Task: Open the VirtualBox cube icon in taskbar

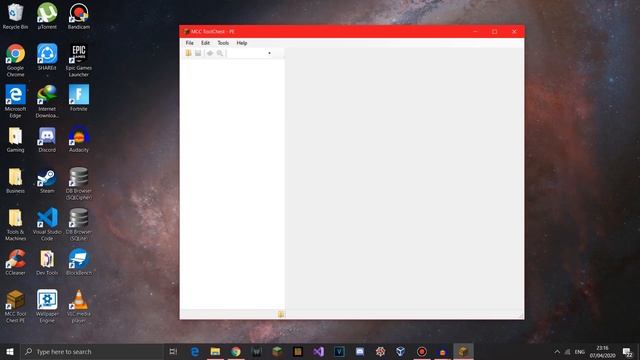Action: pyautogui.click(x=401, y=351)
